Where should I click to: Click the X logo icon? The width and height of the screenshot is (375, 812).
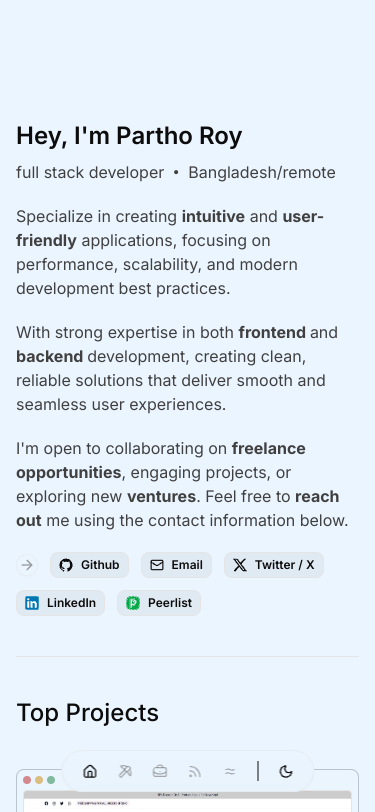pyautogui.click(x=240, y=565)
